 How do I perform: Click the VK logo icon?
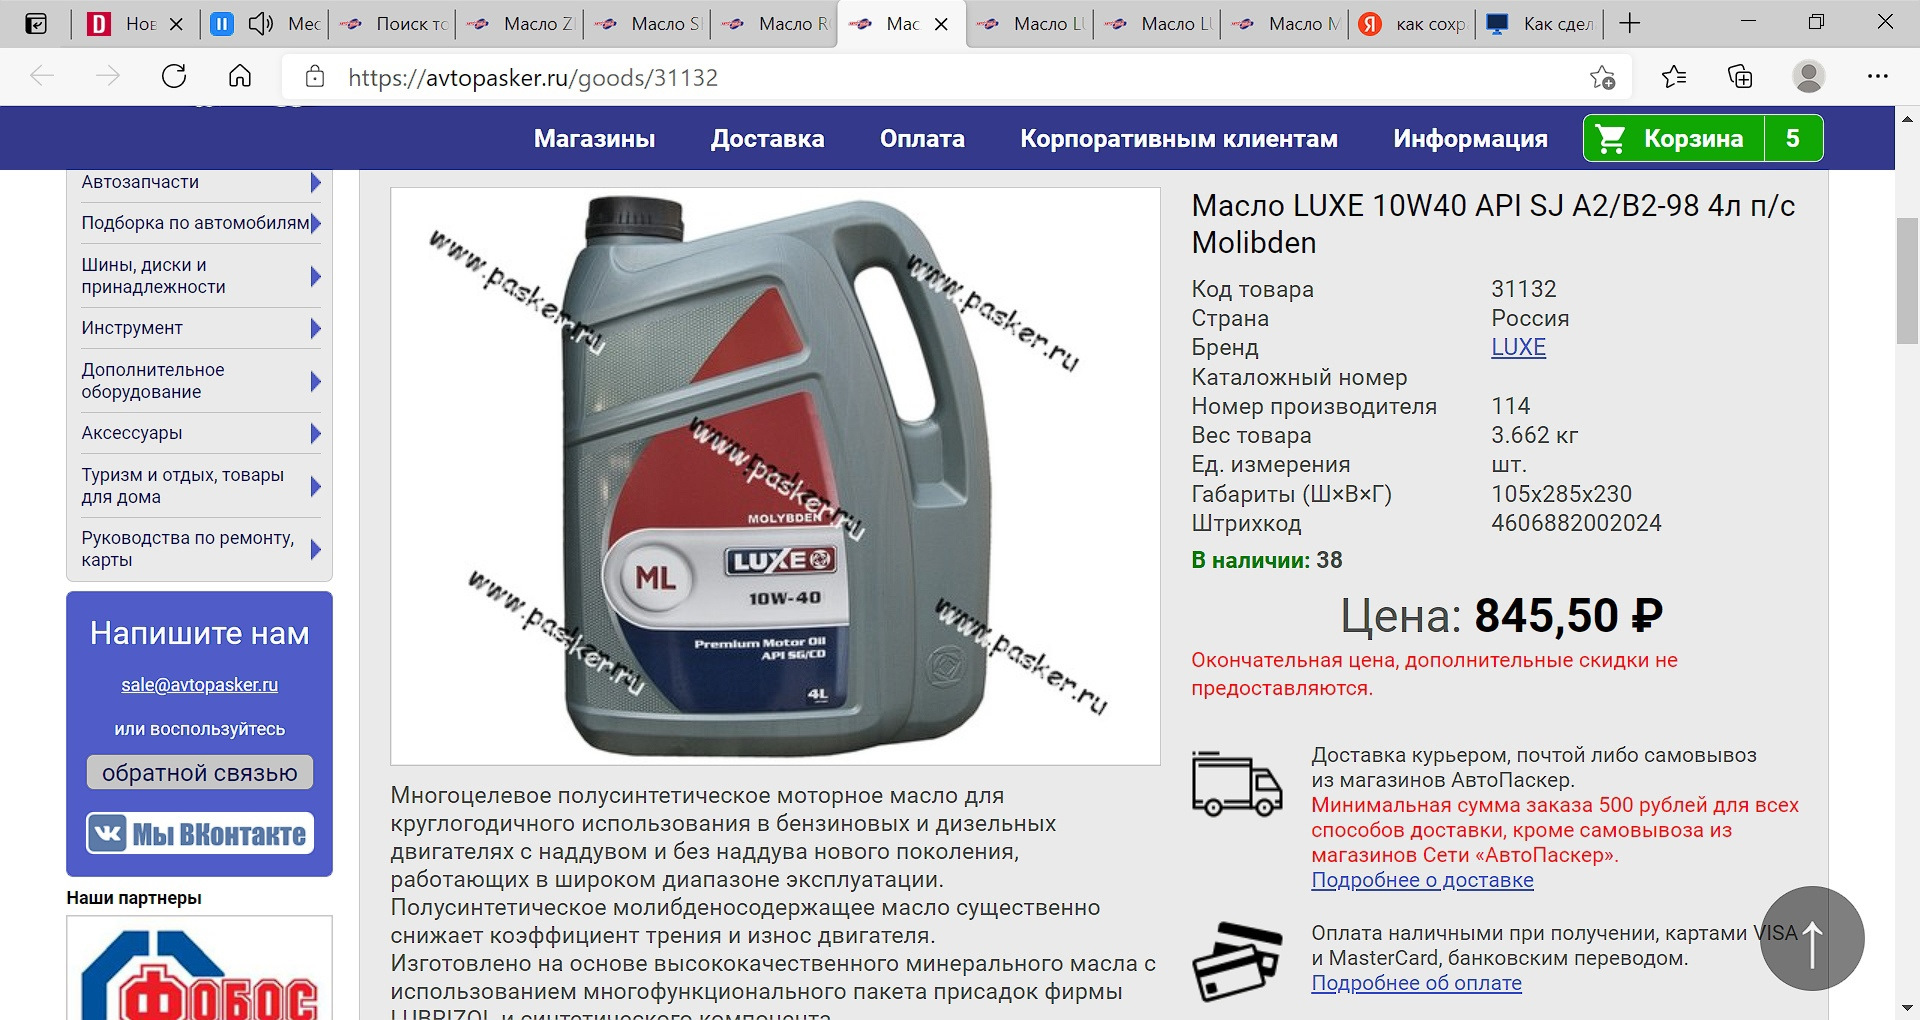pyautogui.click(x=107, y=833)
